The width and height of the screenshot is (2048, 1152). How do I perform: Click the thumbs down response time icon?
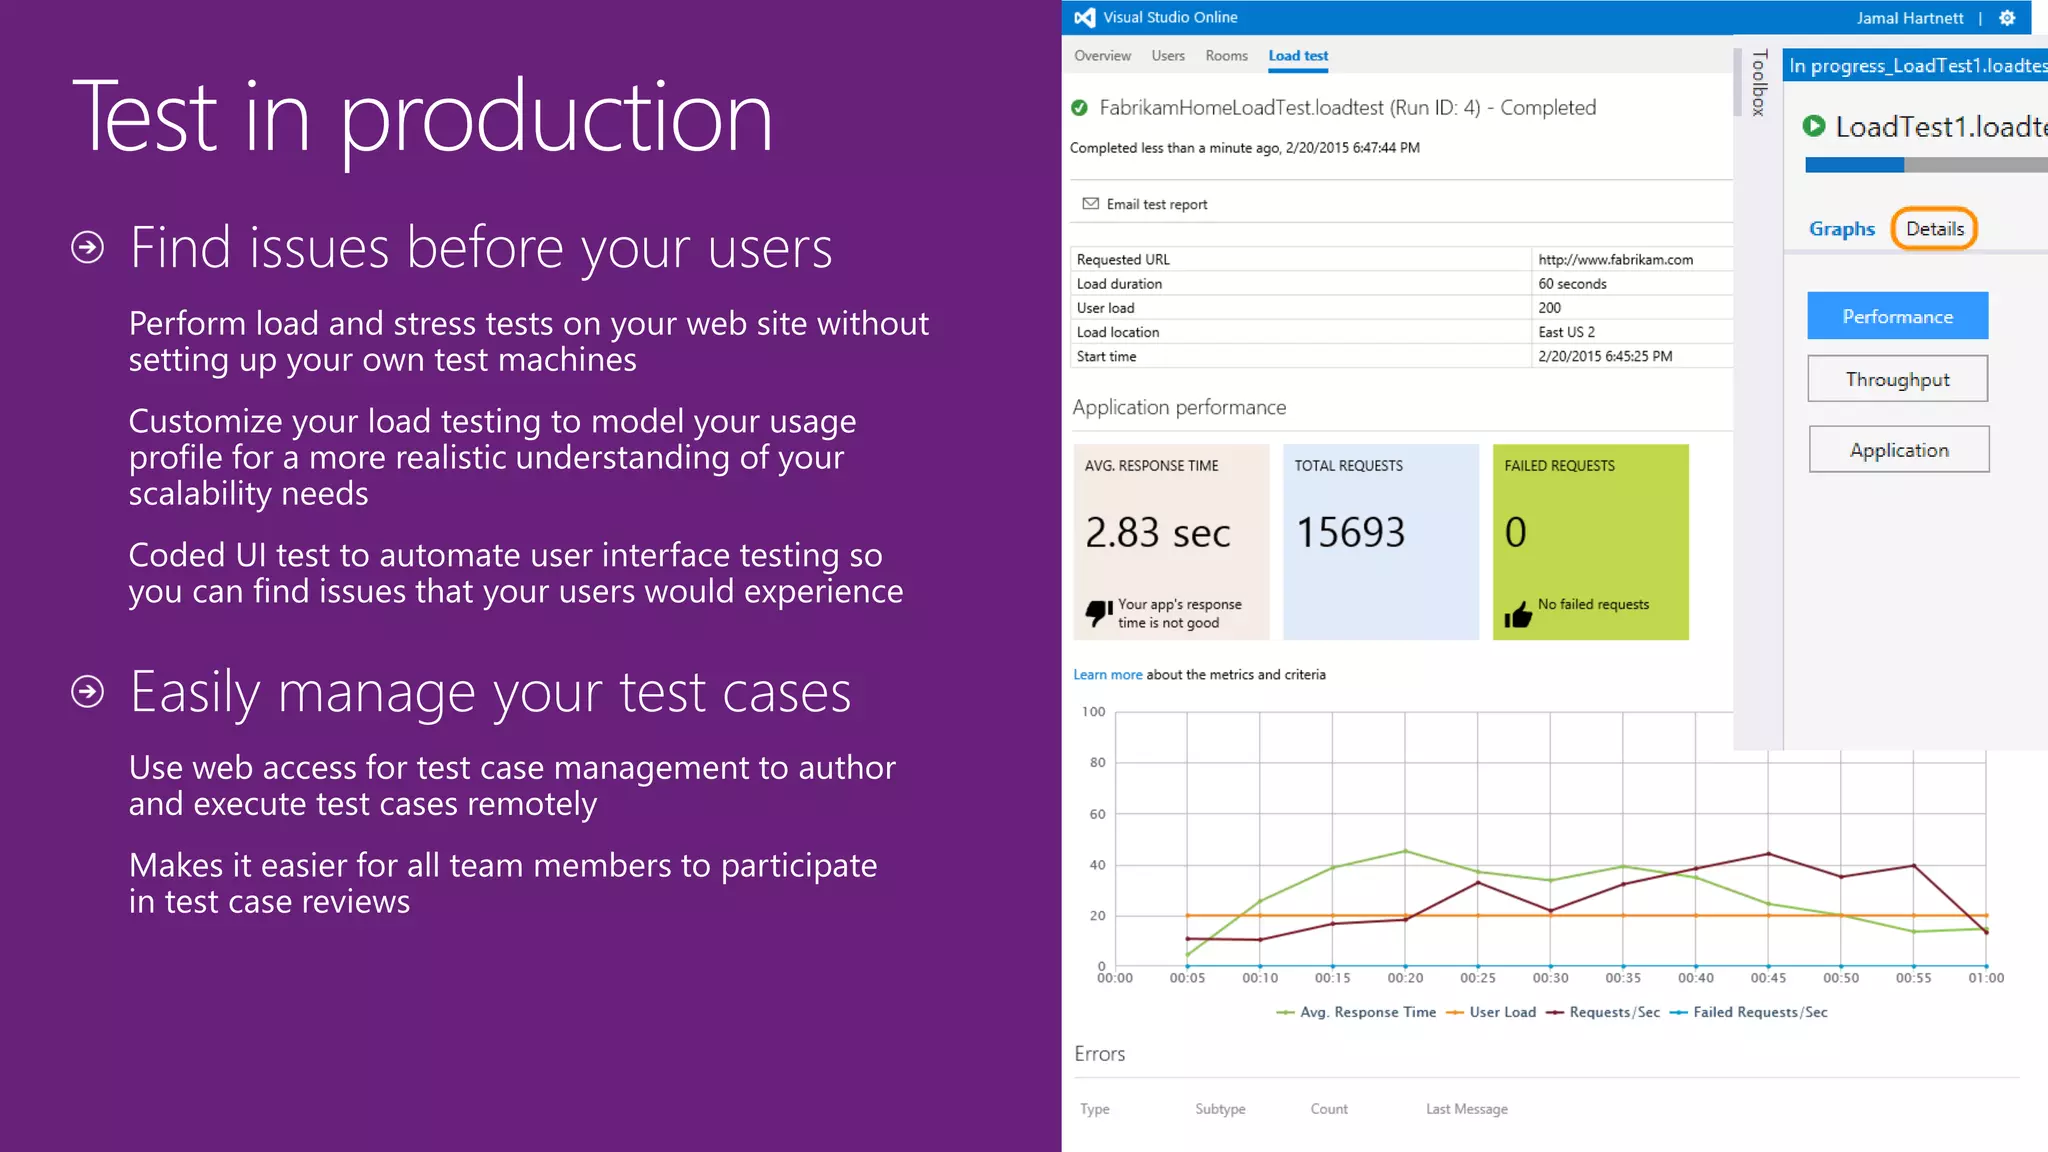pos(1098,612)
